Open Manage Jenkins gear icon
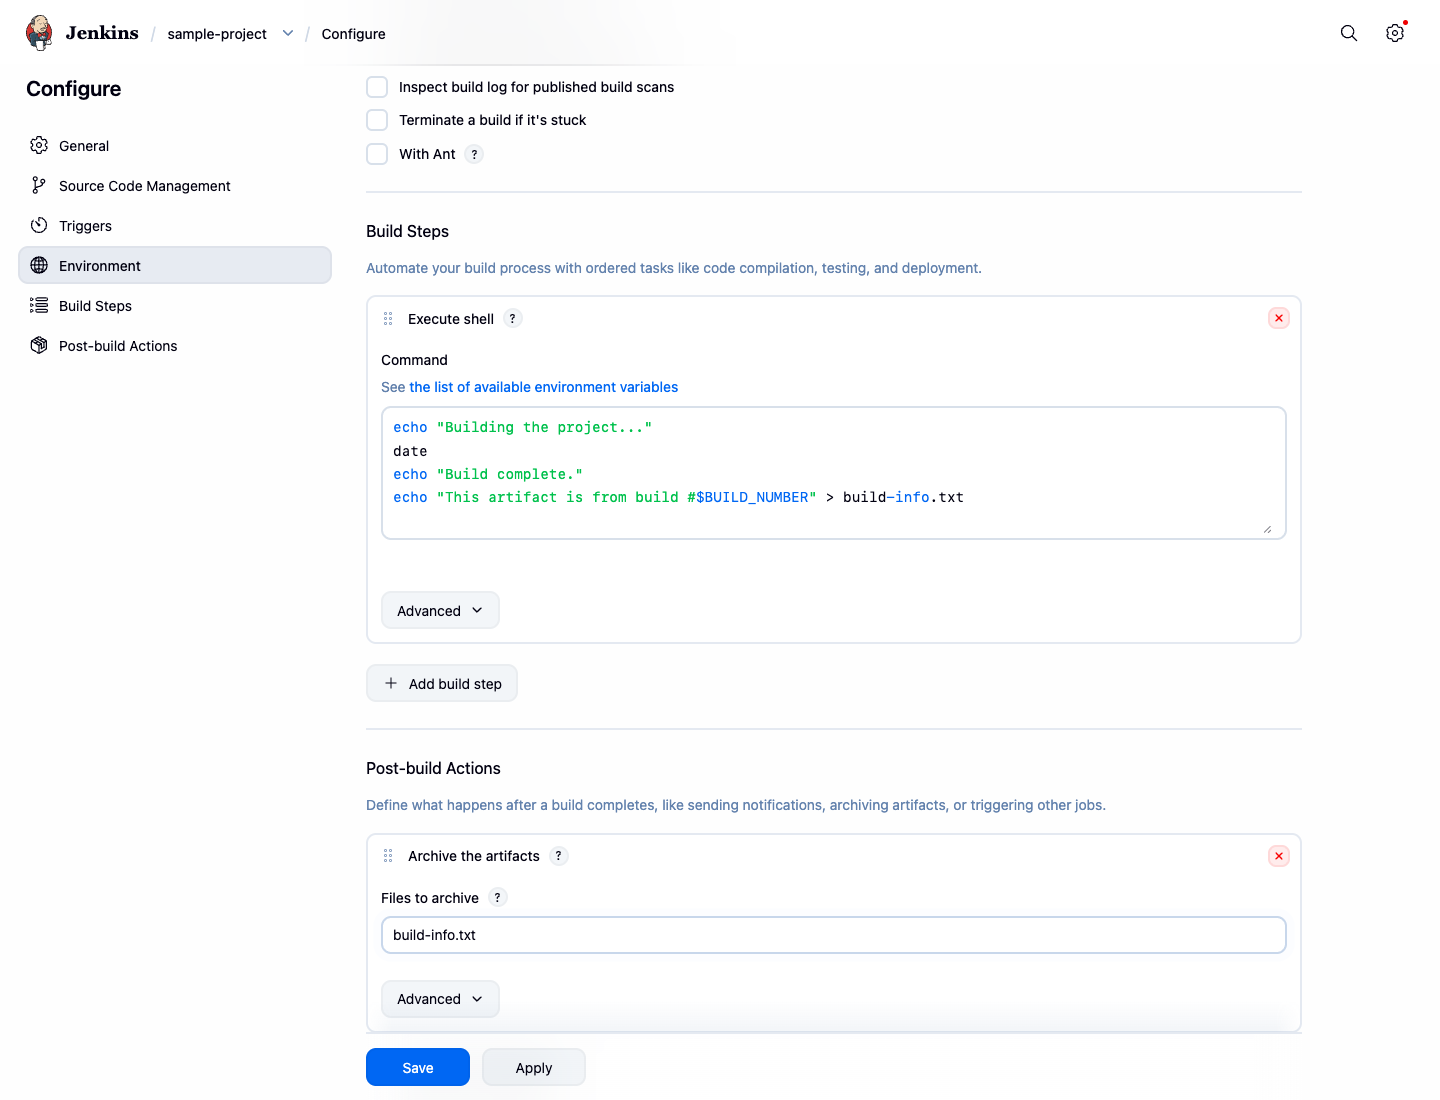The height and width of the screenshot is (1100, 1440). click(x=1395, y=33)
